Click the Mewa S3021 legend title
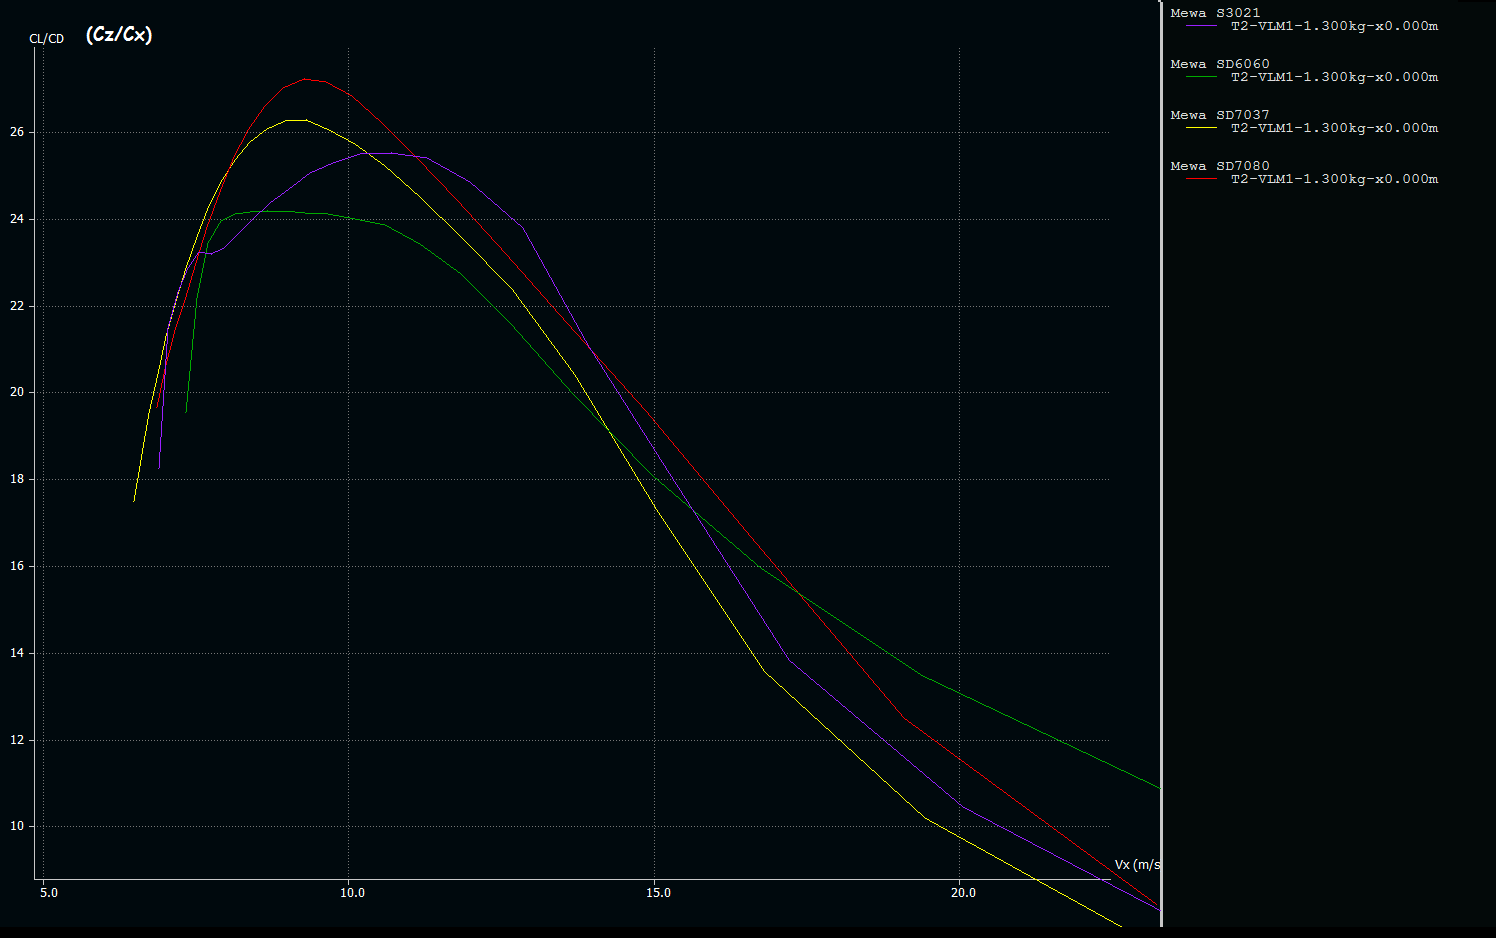Screen dimensions: 1496x938 click(x=1215, y=13)
